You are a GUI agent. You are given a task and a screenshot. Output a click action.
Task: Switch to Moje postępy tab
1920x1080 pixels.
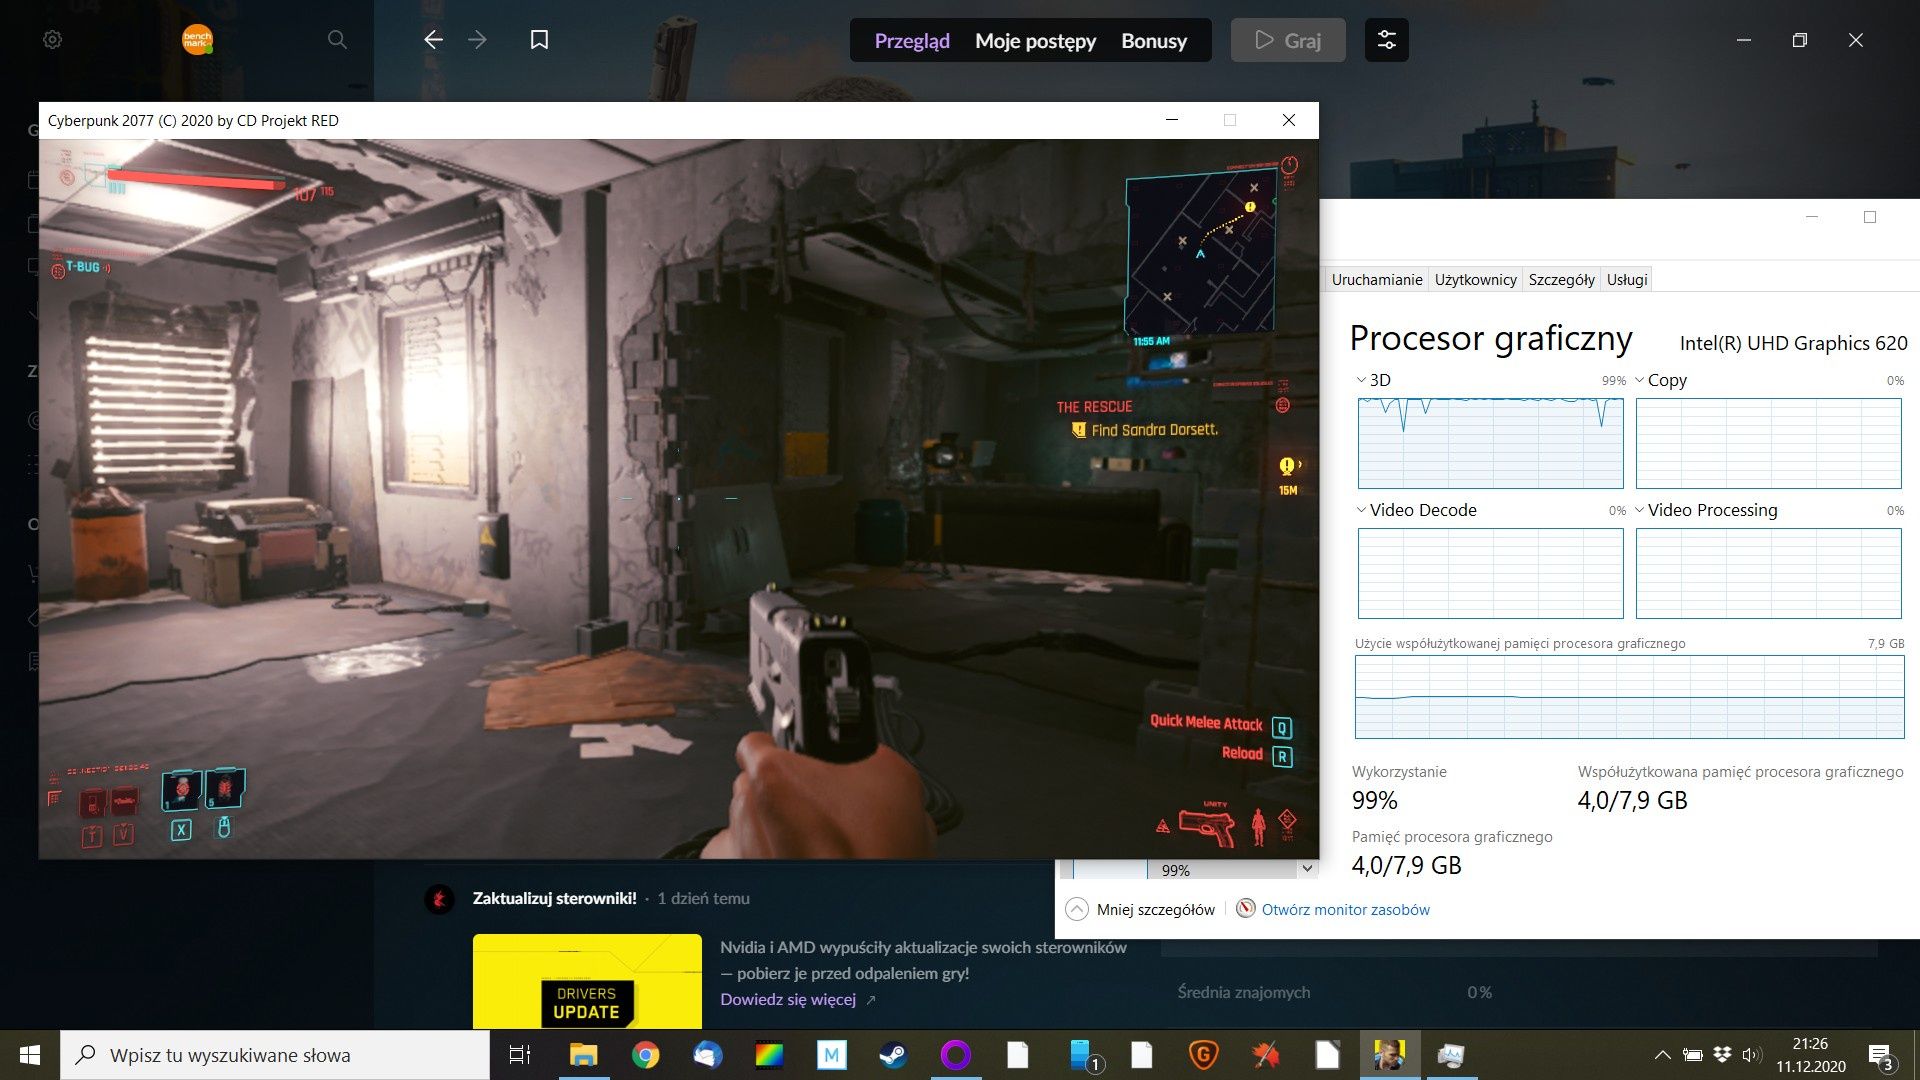tap(1035, 41)
